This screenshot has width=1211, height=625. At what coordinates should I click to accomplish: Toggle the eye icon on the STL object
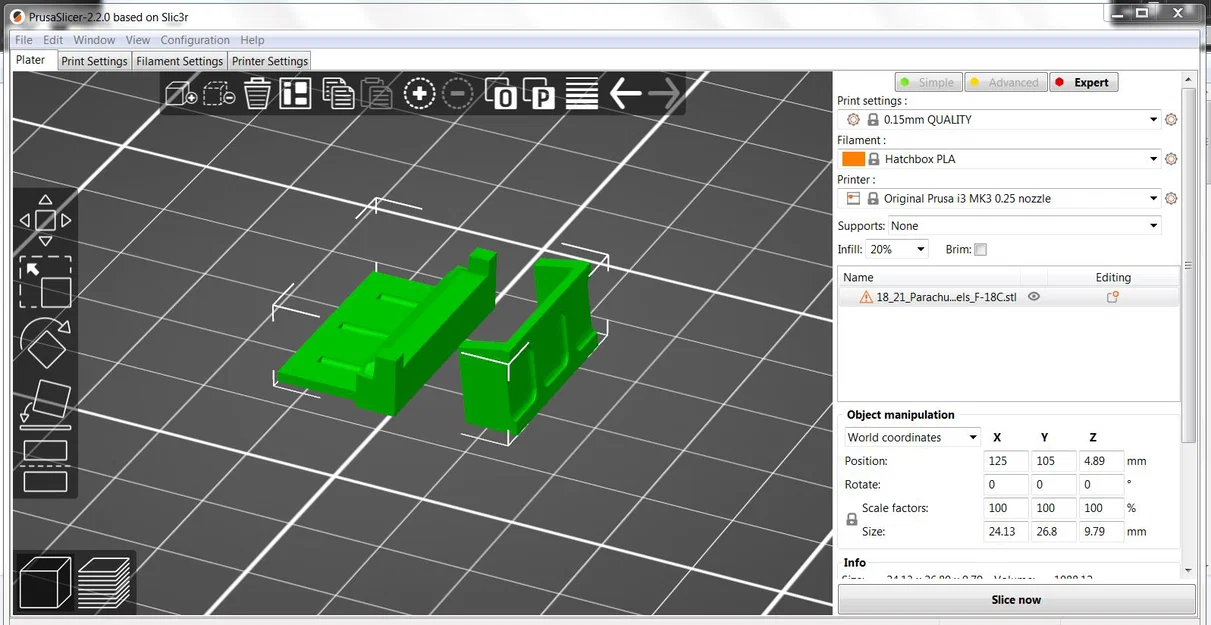(x=1034, y=297)
